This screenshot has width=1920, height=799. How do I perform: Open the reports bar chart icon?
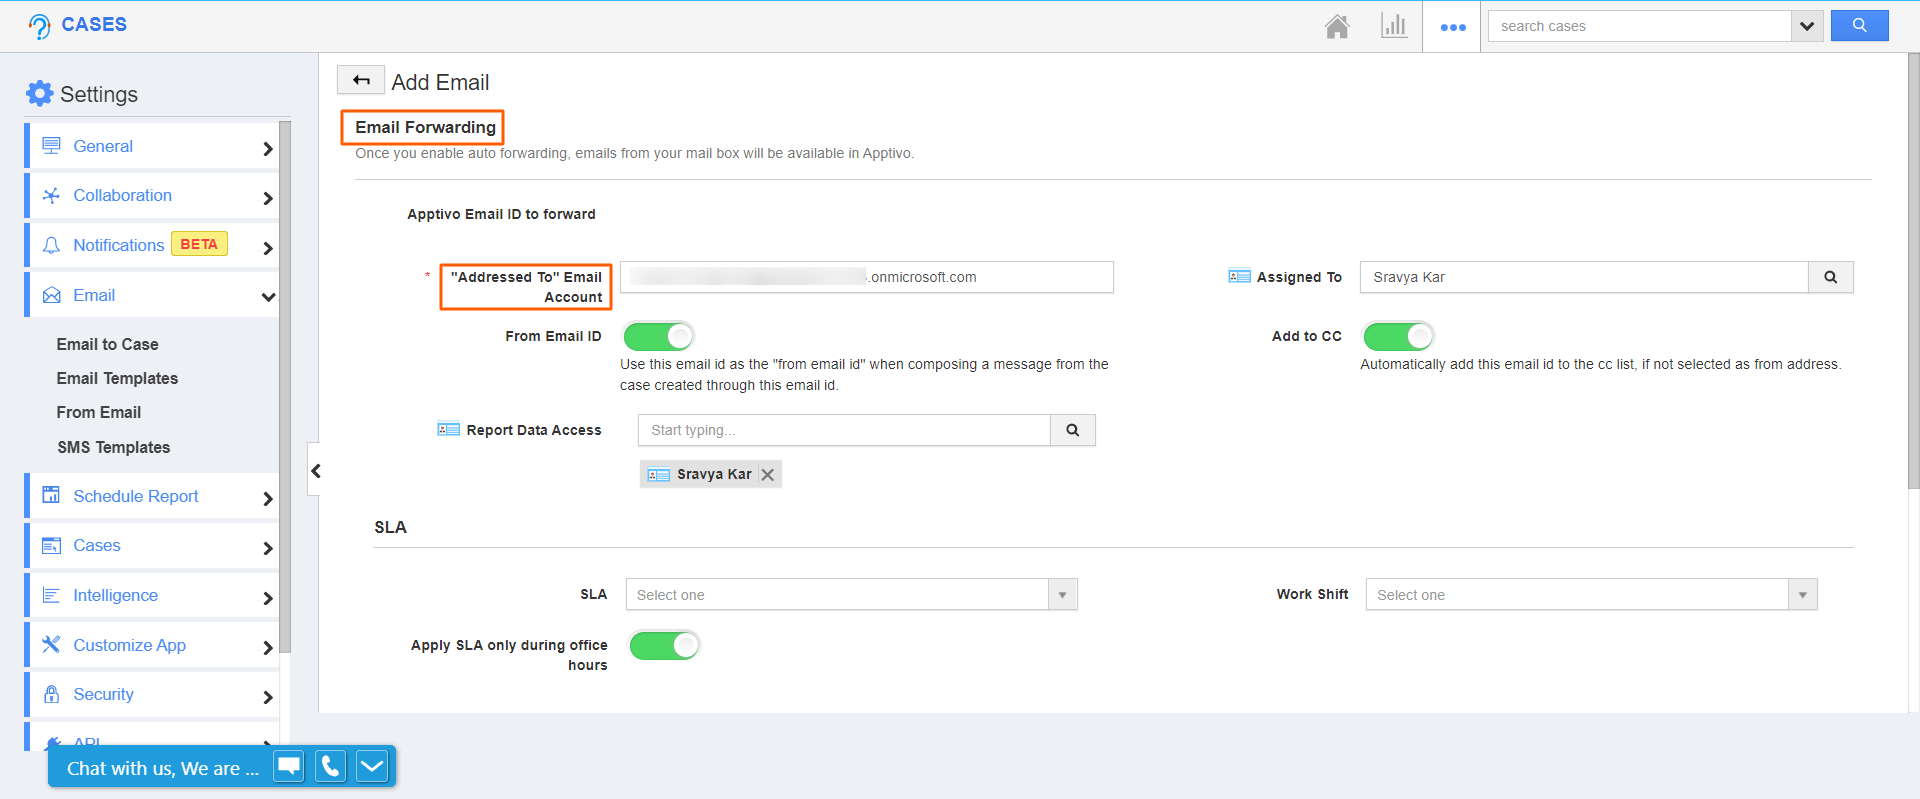1393,26
